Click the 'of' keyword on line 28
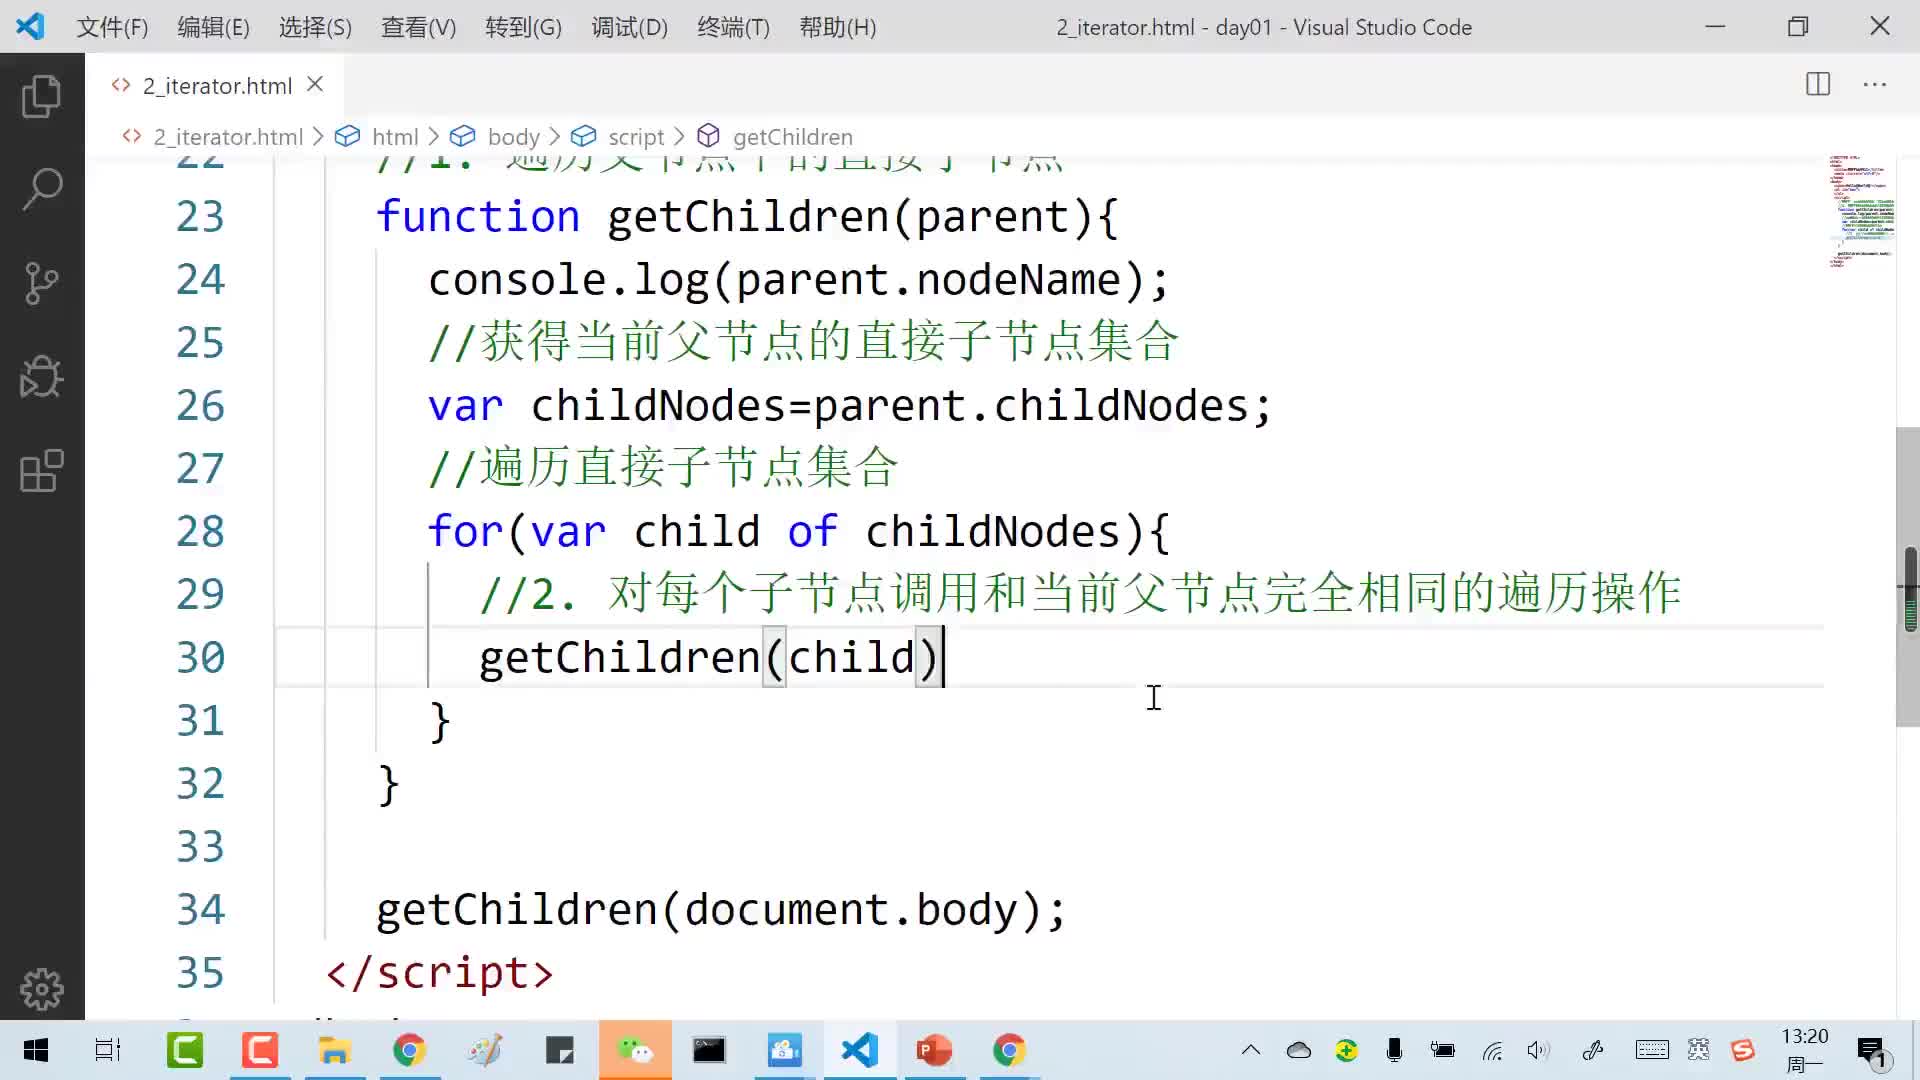Viewport: 1920px width, 1080px height. click(x=812, y=531)
